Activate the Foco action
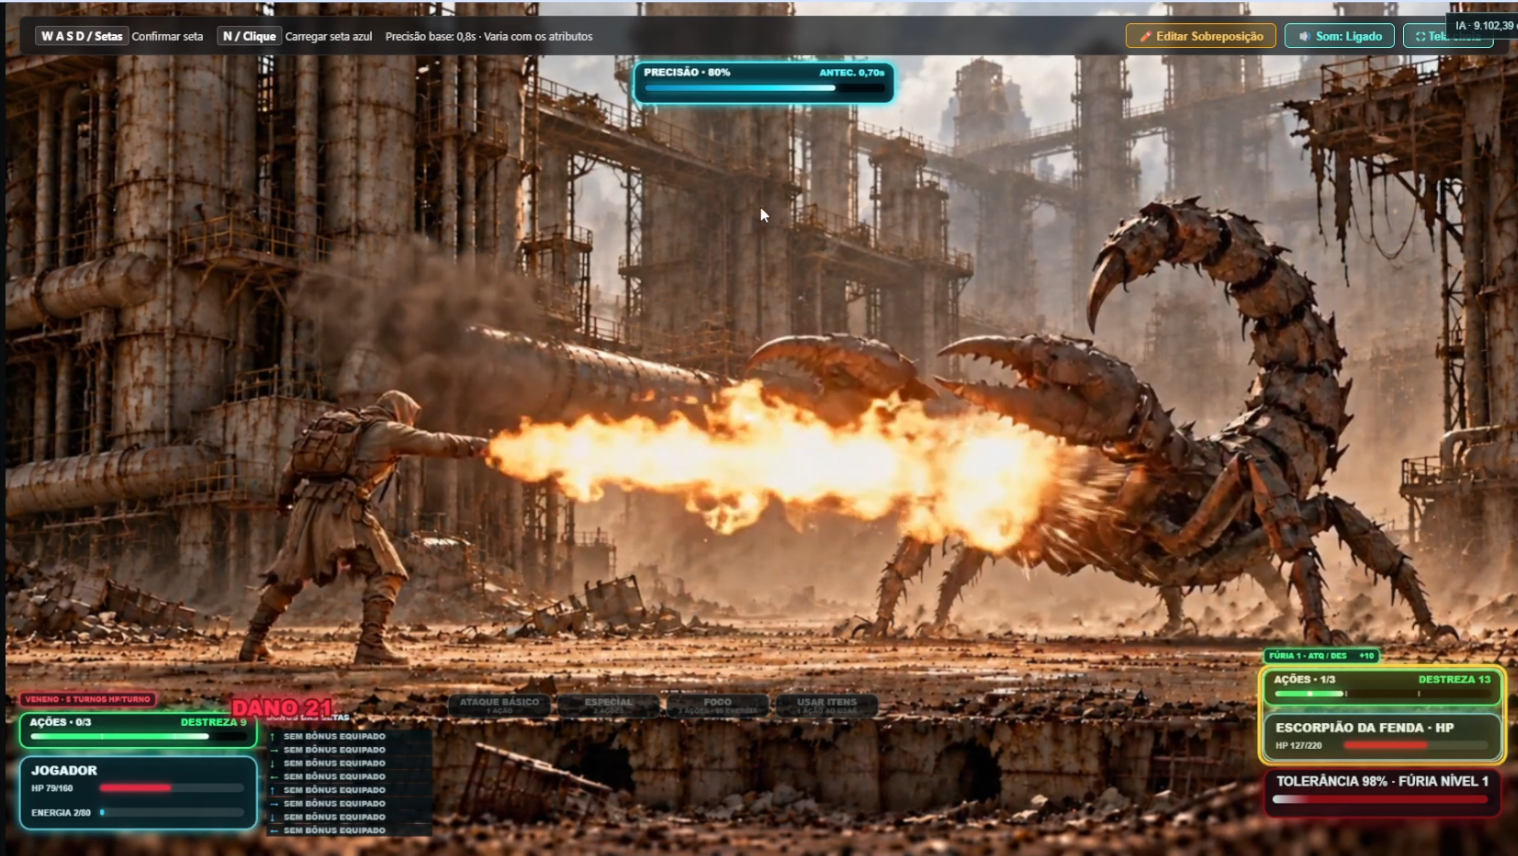 click(x=717, y=705)
